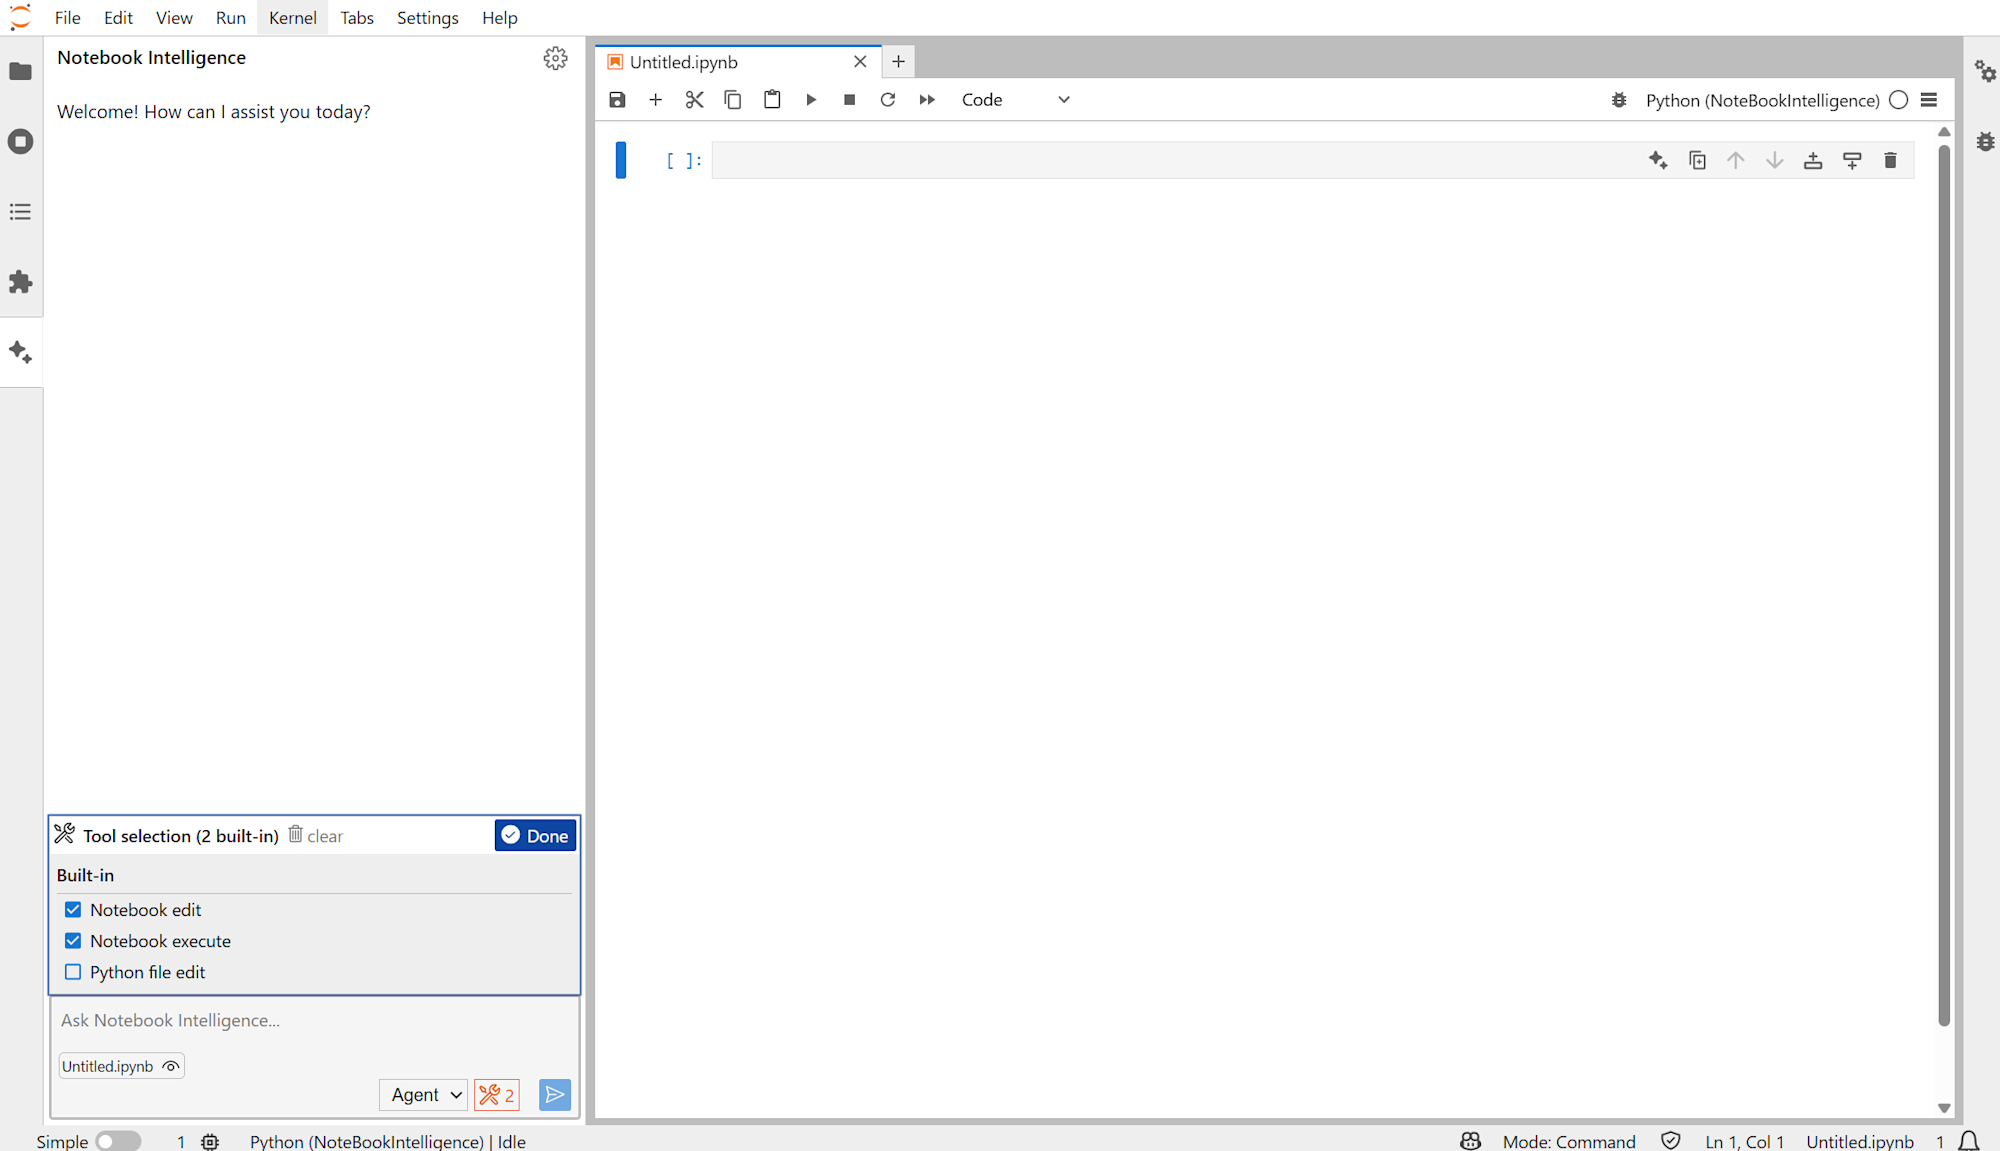Image resolution: width=2000 pixels, height=1151 pixels.
Task: Click trusted notebook shield icon
Action: pyautogui.click(x=1671, y=1141)
